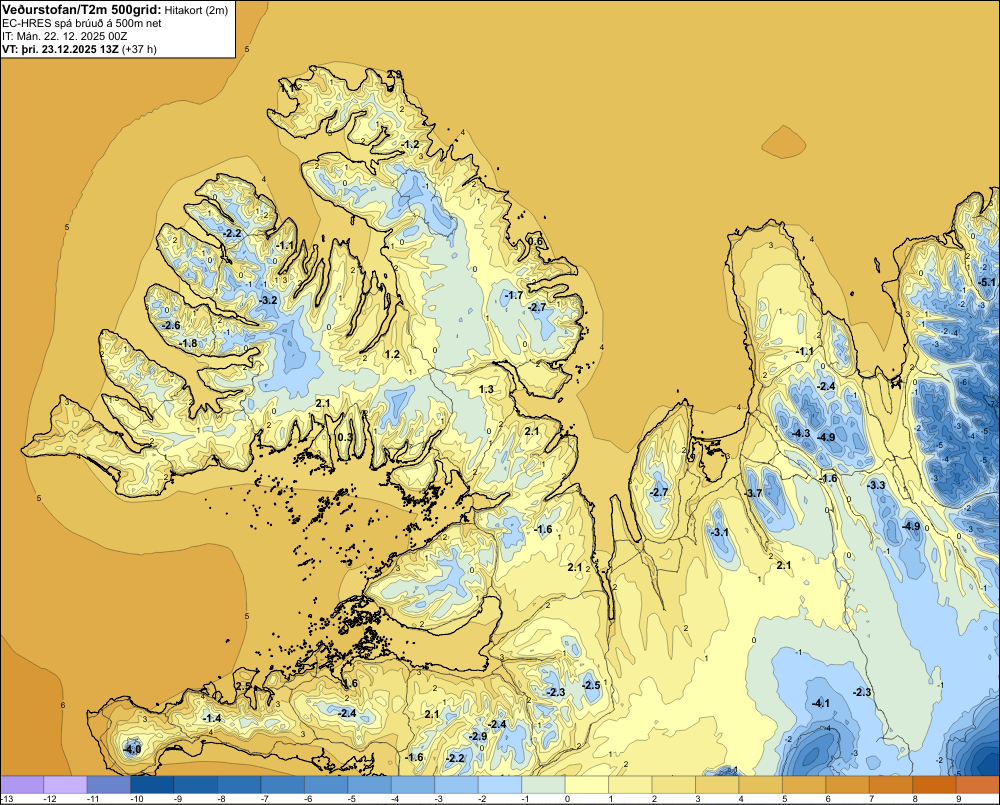Image resolution: width=1000 pixels, height=805 pixels.
Task: Click the -1.7 temperature label
Action: coord(513,295)
